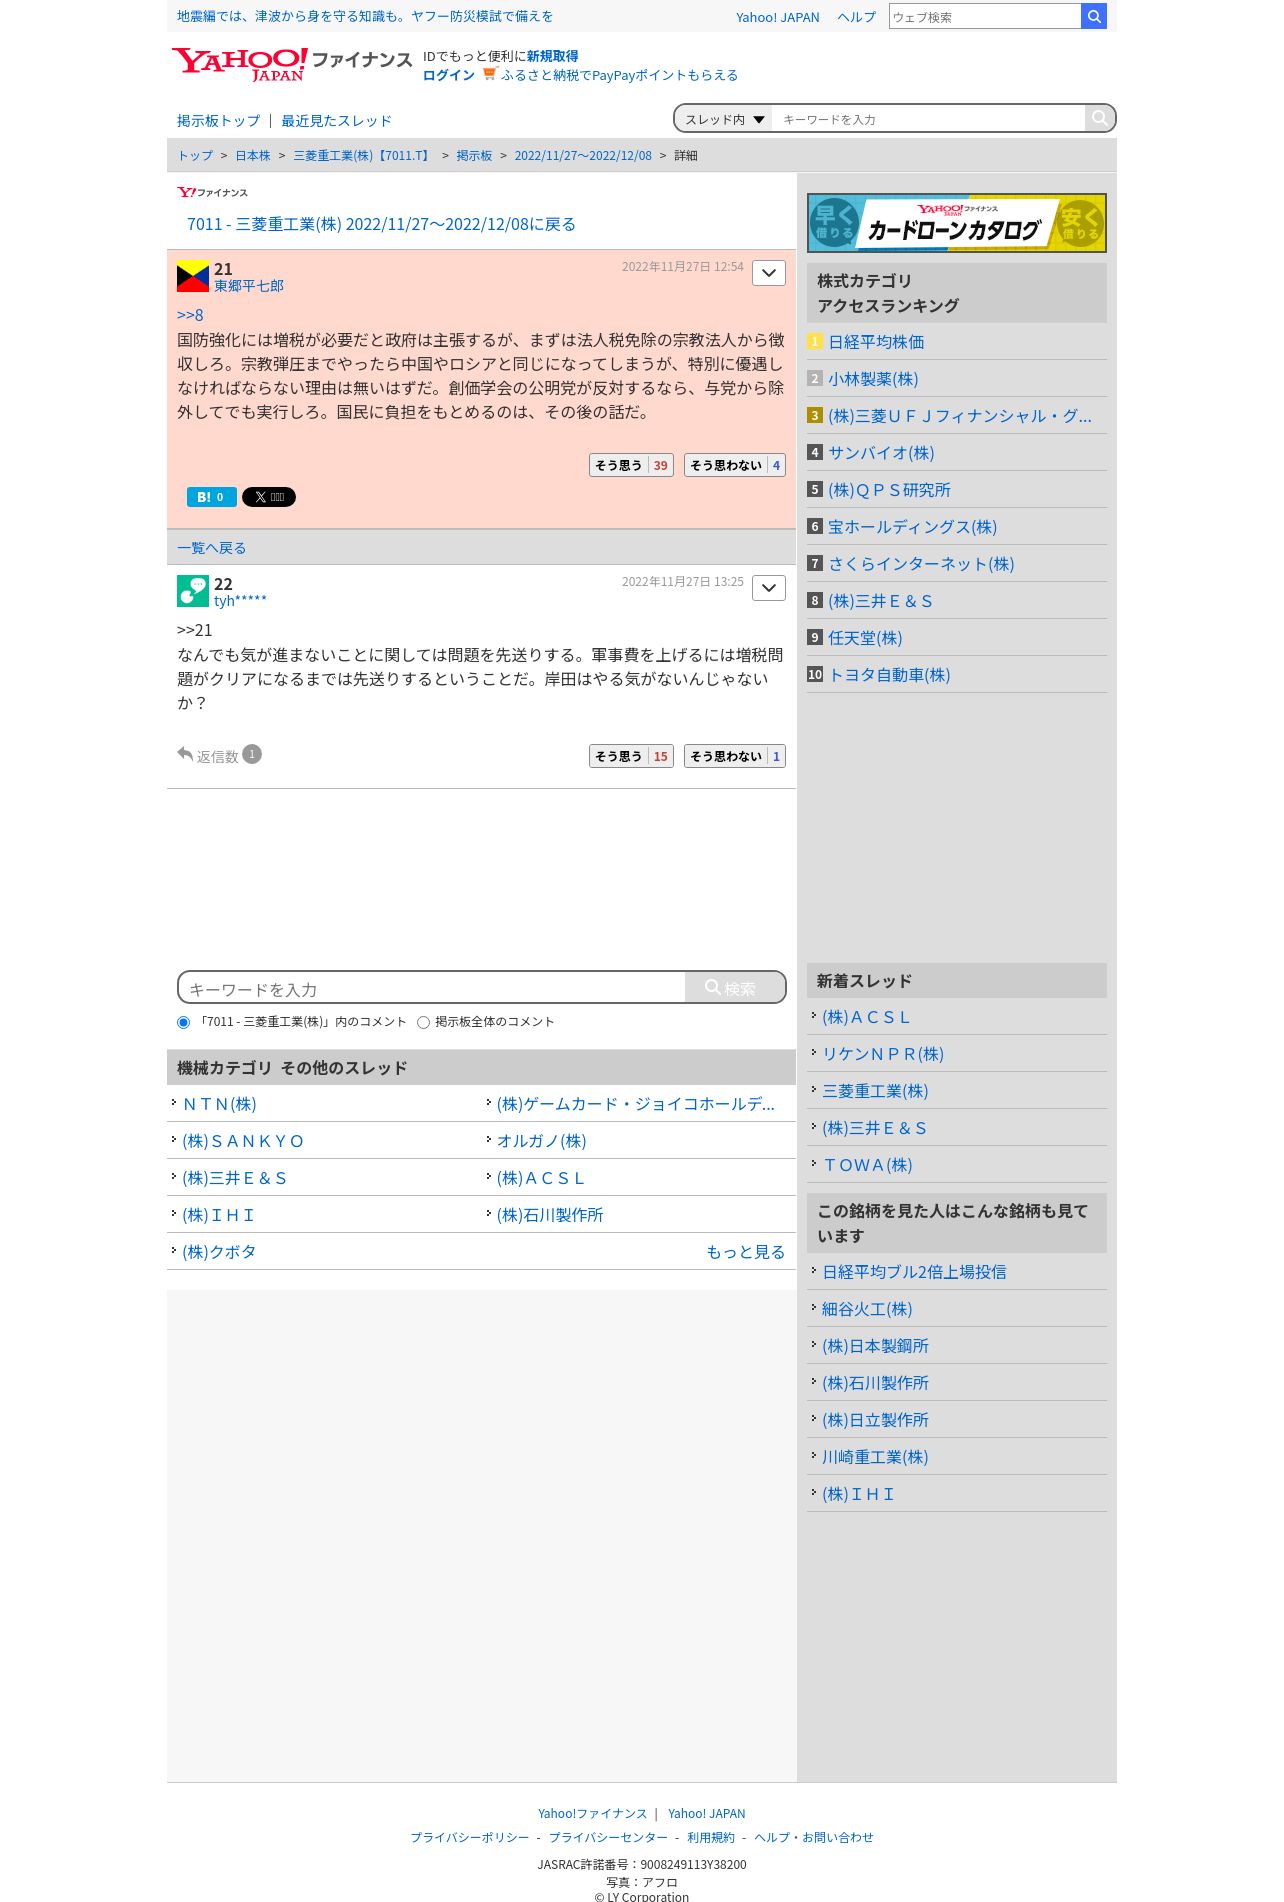Open ranking item さくらインターネット(株)
The image size is (1284, 1902).
pos(921,564)
